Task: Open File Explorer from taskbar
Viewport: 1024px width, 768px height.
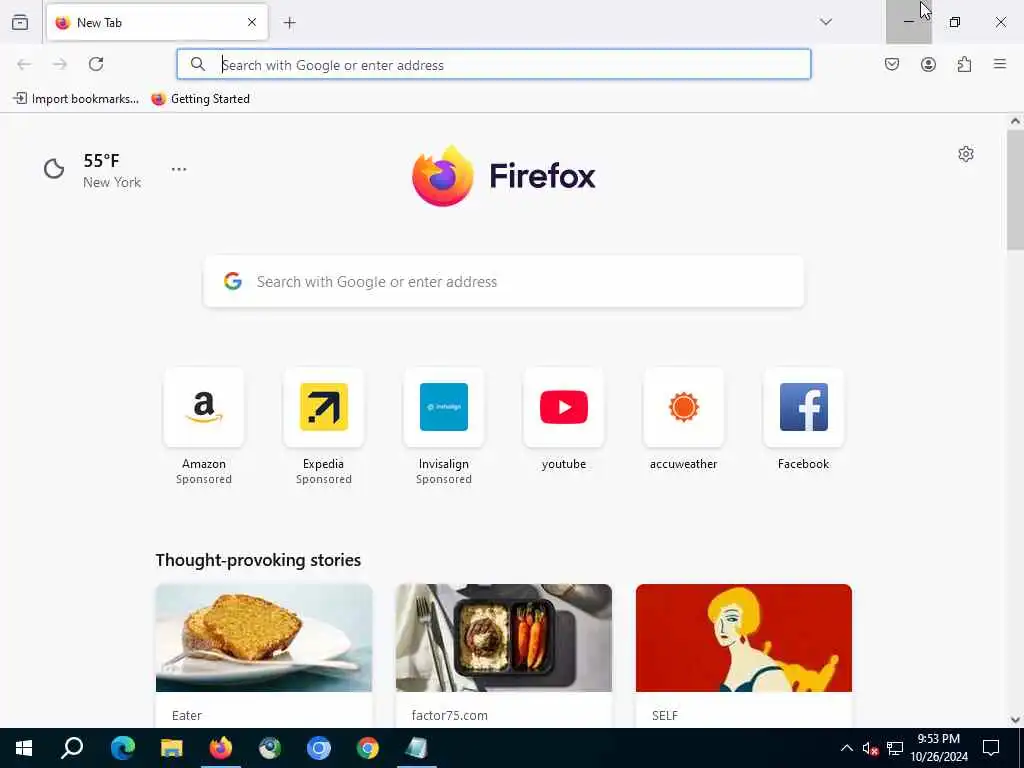Action: pyautogui.click(x=172, y=748)
